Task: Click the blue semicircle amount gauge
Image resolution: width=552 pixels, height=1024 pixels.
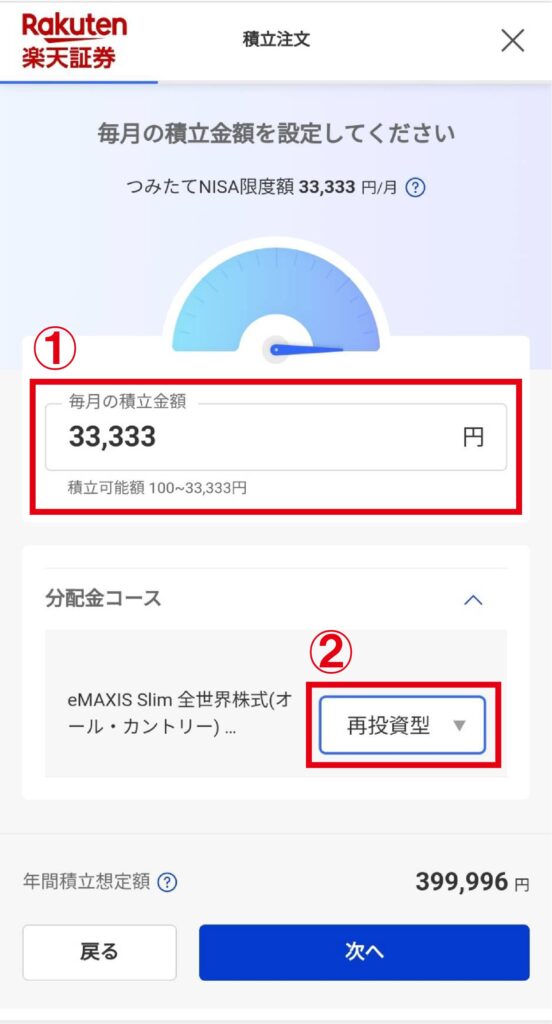Action: pos(276,299)
